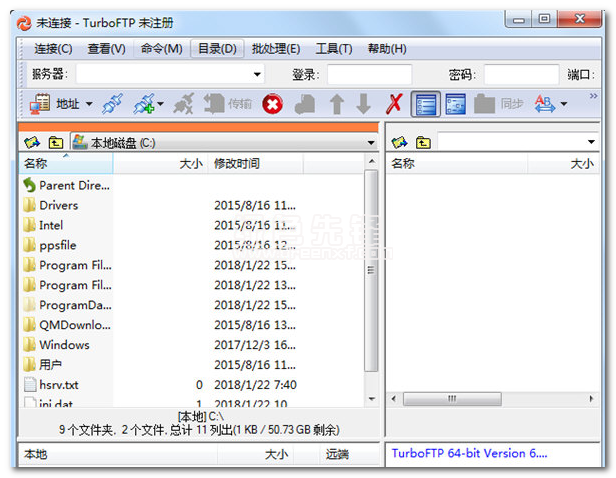
Task: Click the red X delete icon
Action: (x=394, y=104)
